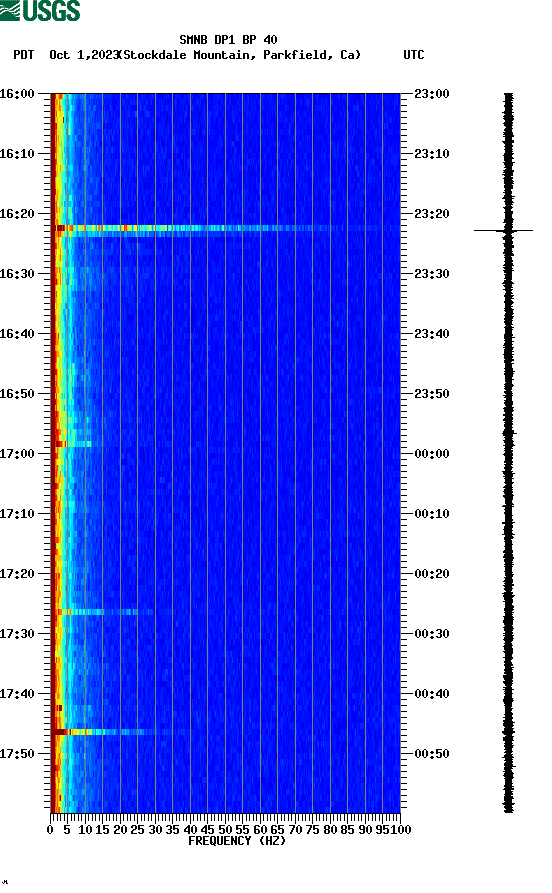
Task: Click the 00:20 UTC time label
Action: (x=432, y=574)
